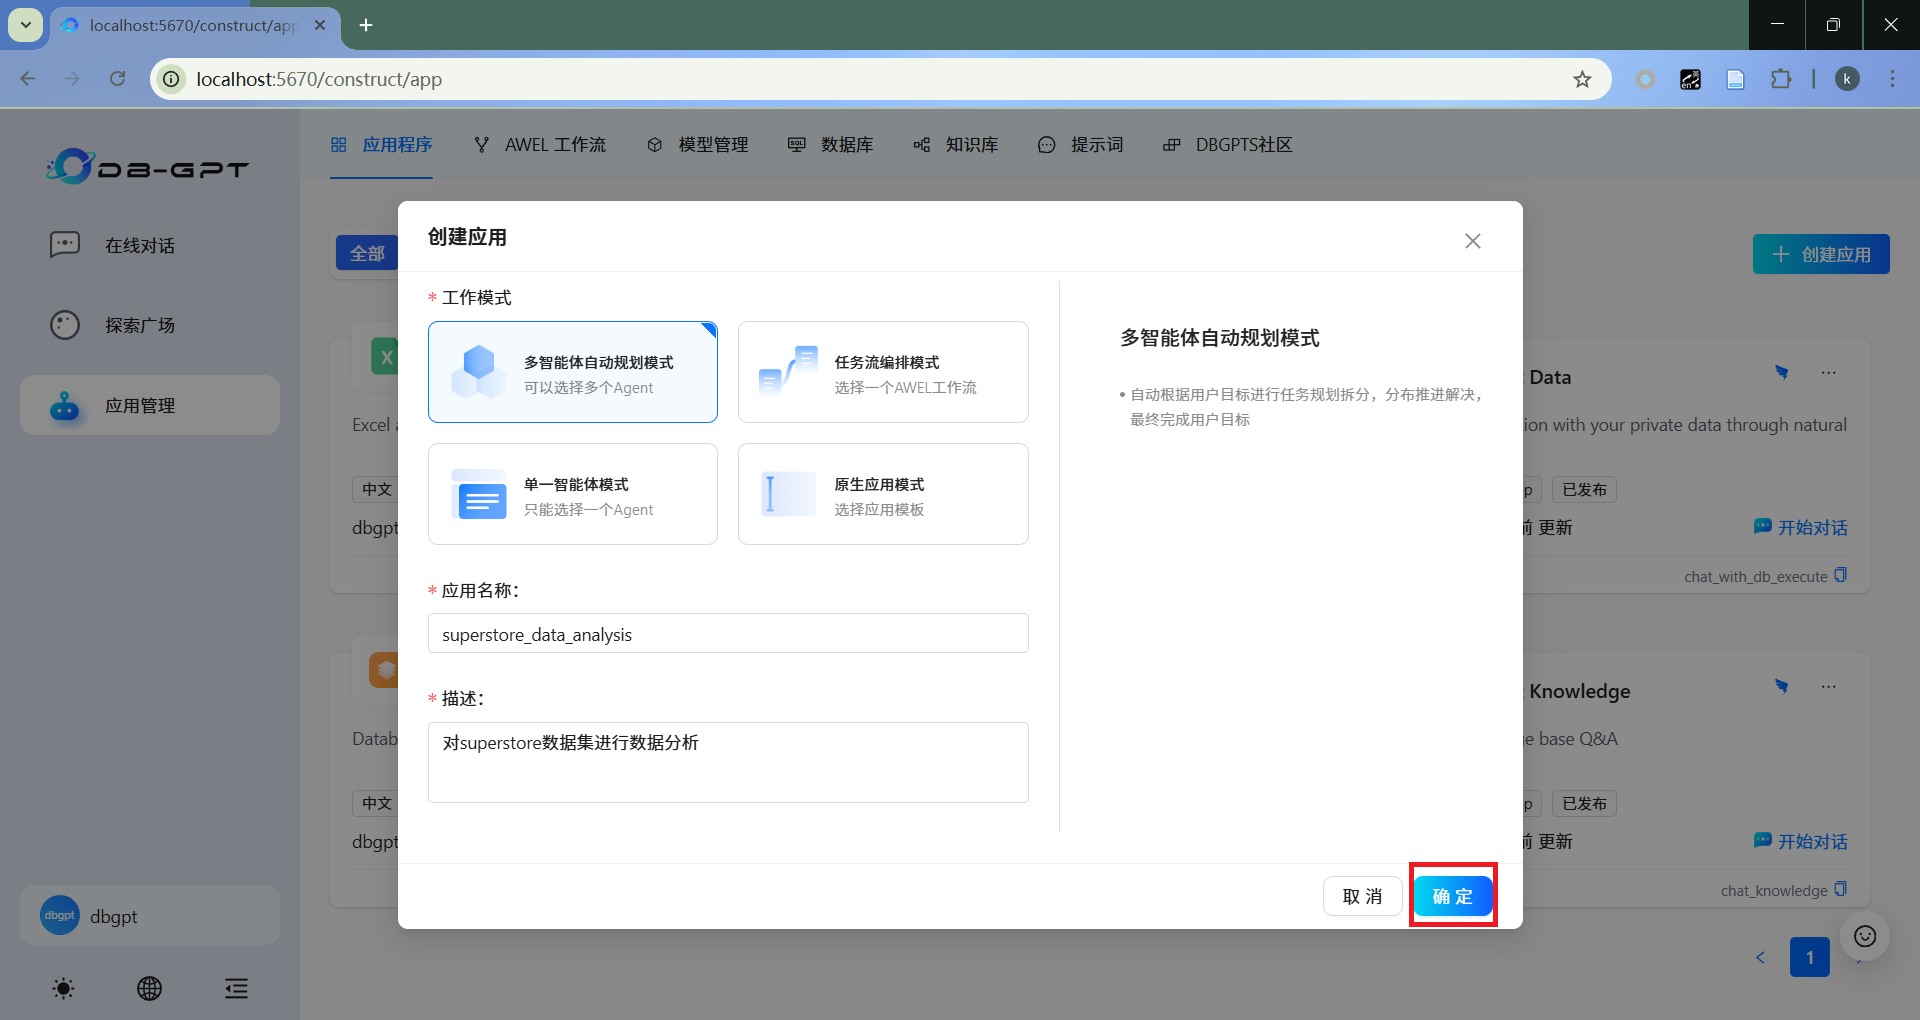Pick the 单一智能体模式 option
The width and height of the screenshot is (1920, 1020).
(572, 494)
